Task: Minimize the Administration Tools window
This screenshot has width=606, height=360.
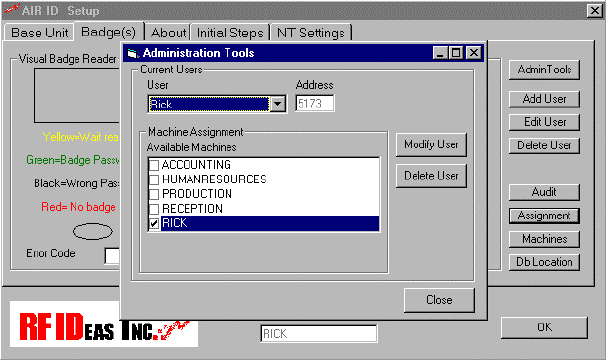Action: point(440,53)
